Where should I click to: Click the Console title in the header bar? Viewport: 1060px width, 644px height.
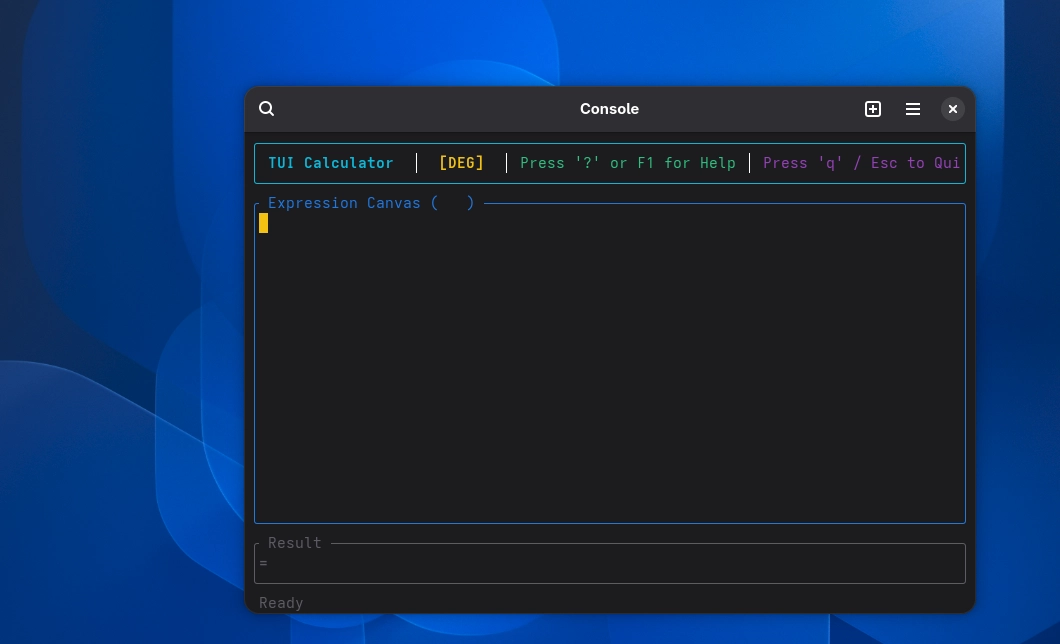pos(609,109)
